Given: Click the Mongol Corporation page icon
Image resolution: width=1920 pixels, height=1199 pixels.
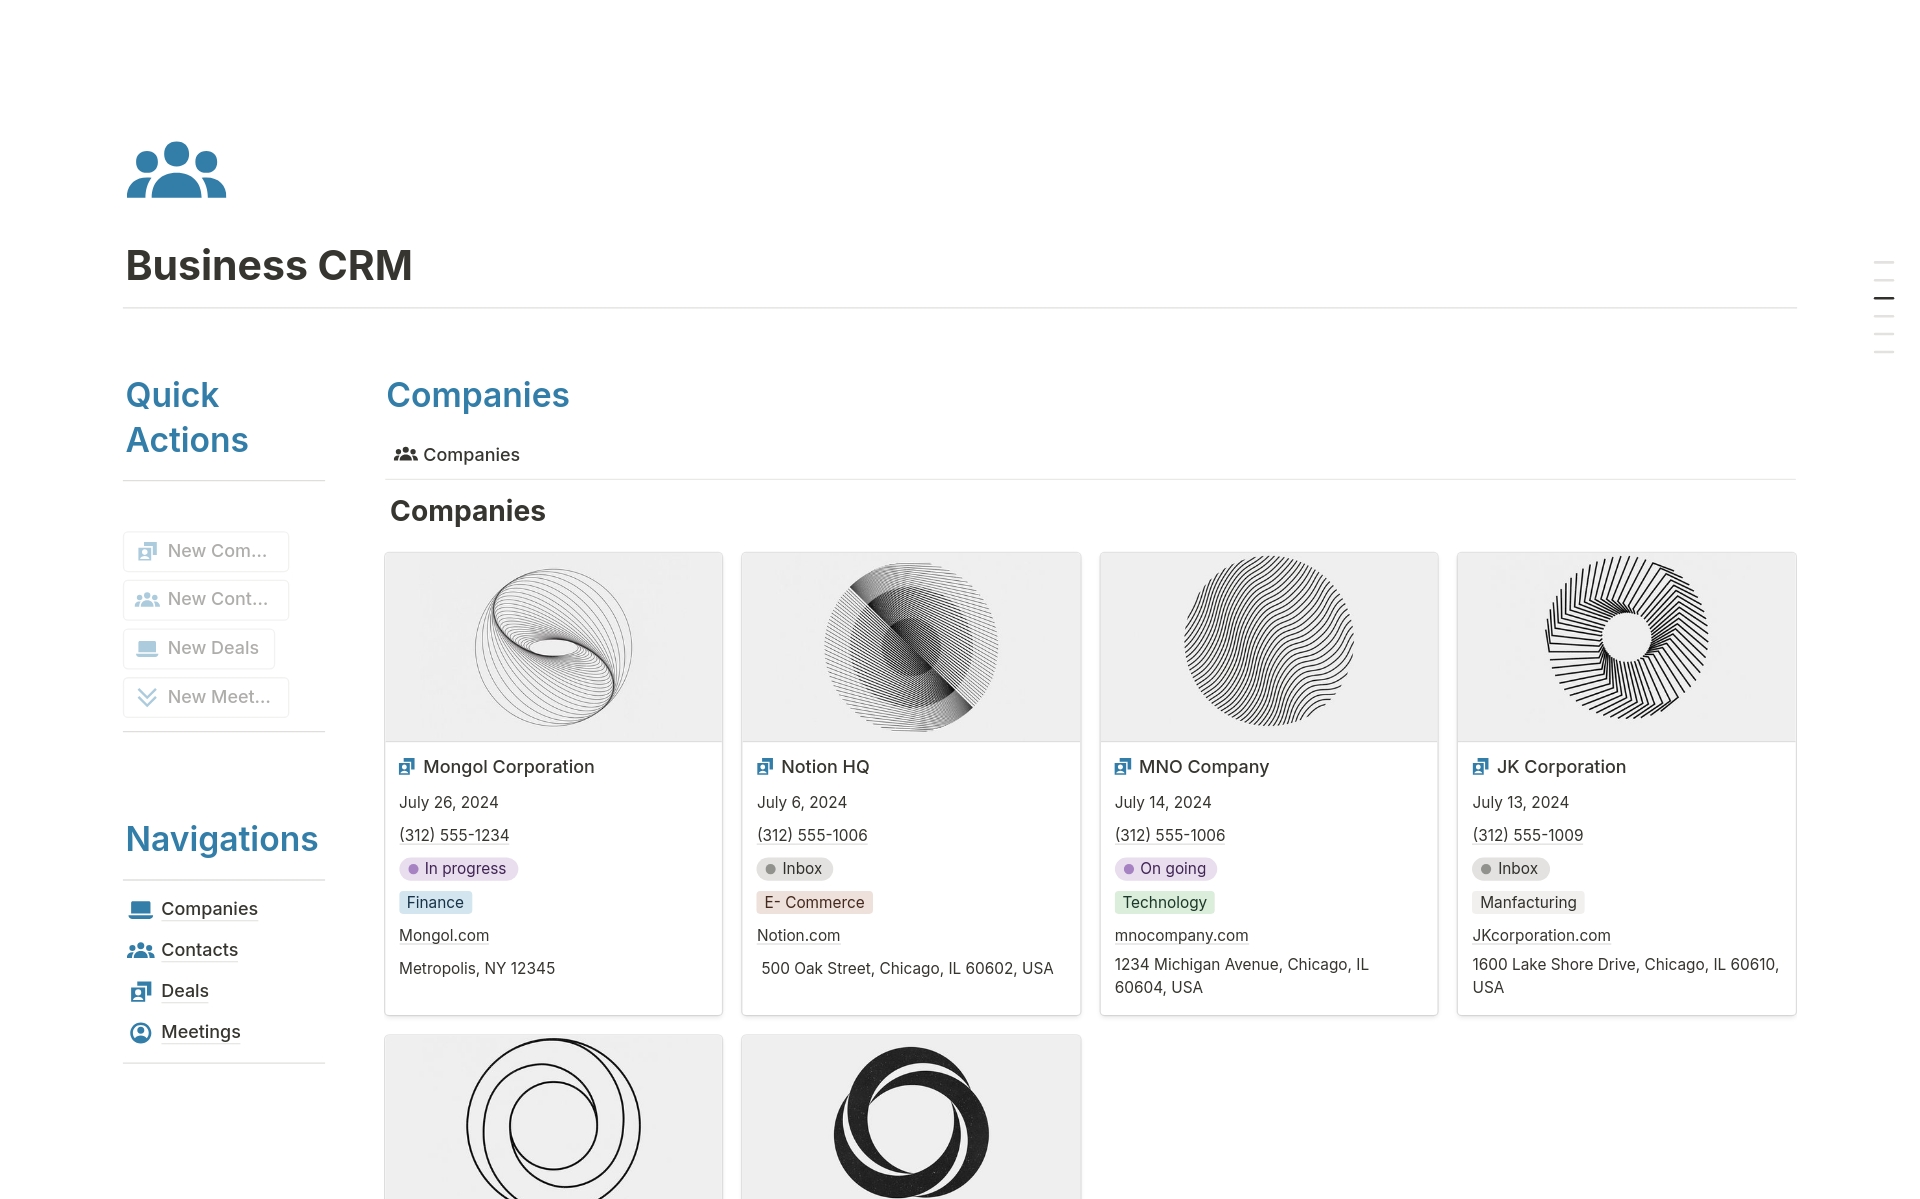Looking at the screenshot, I should 407,767.
